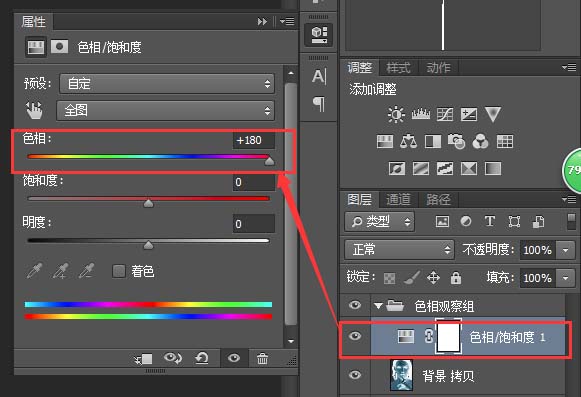Add an Exposure adjustment

pos(469,114)
